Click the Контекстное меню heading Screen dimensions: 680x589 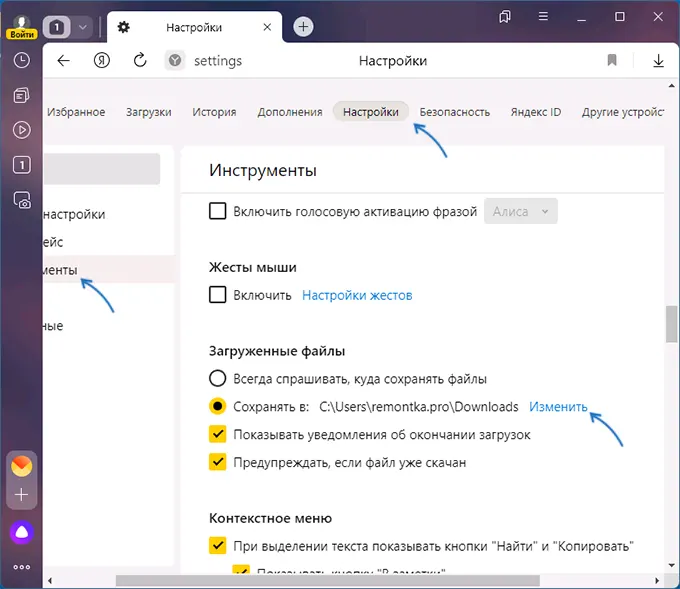(x=270, y=518)
